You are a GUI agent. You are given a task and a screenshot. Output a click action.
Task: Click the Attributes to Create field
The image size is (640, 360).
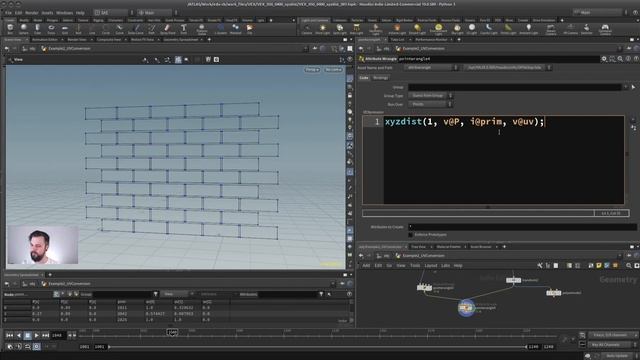[x=522, y=227]
